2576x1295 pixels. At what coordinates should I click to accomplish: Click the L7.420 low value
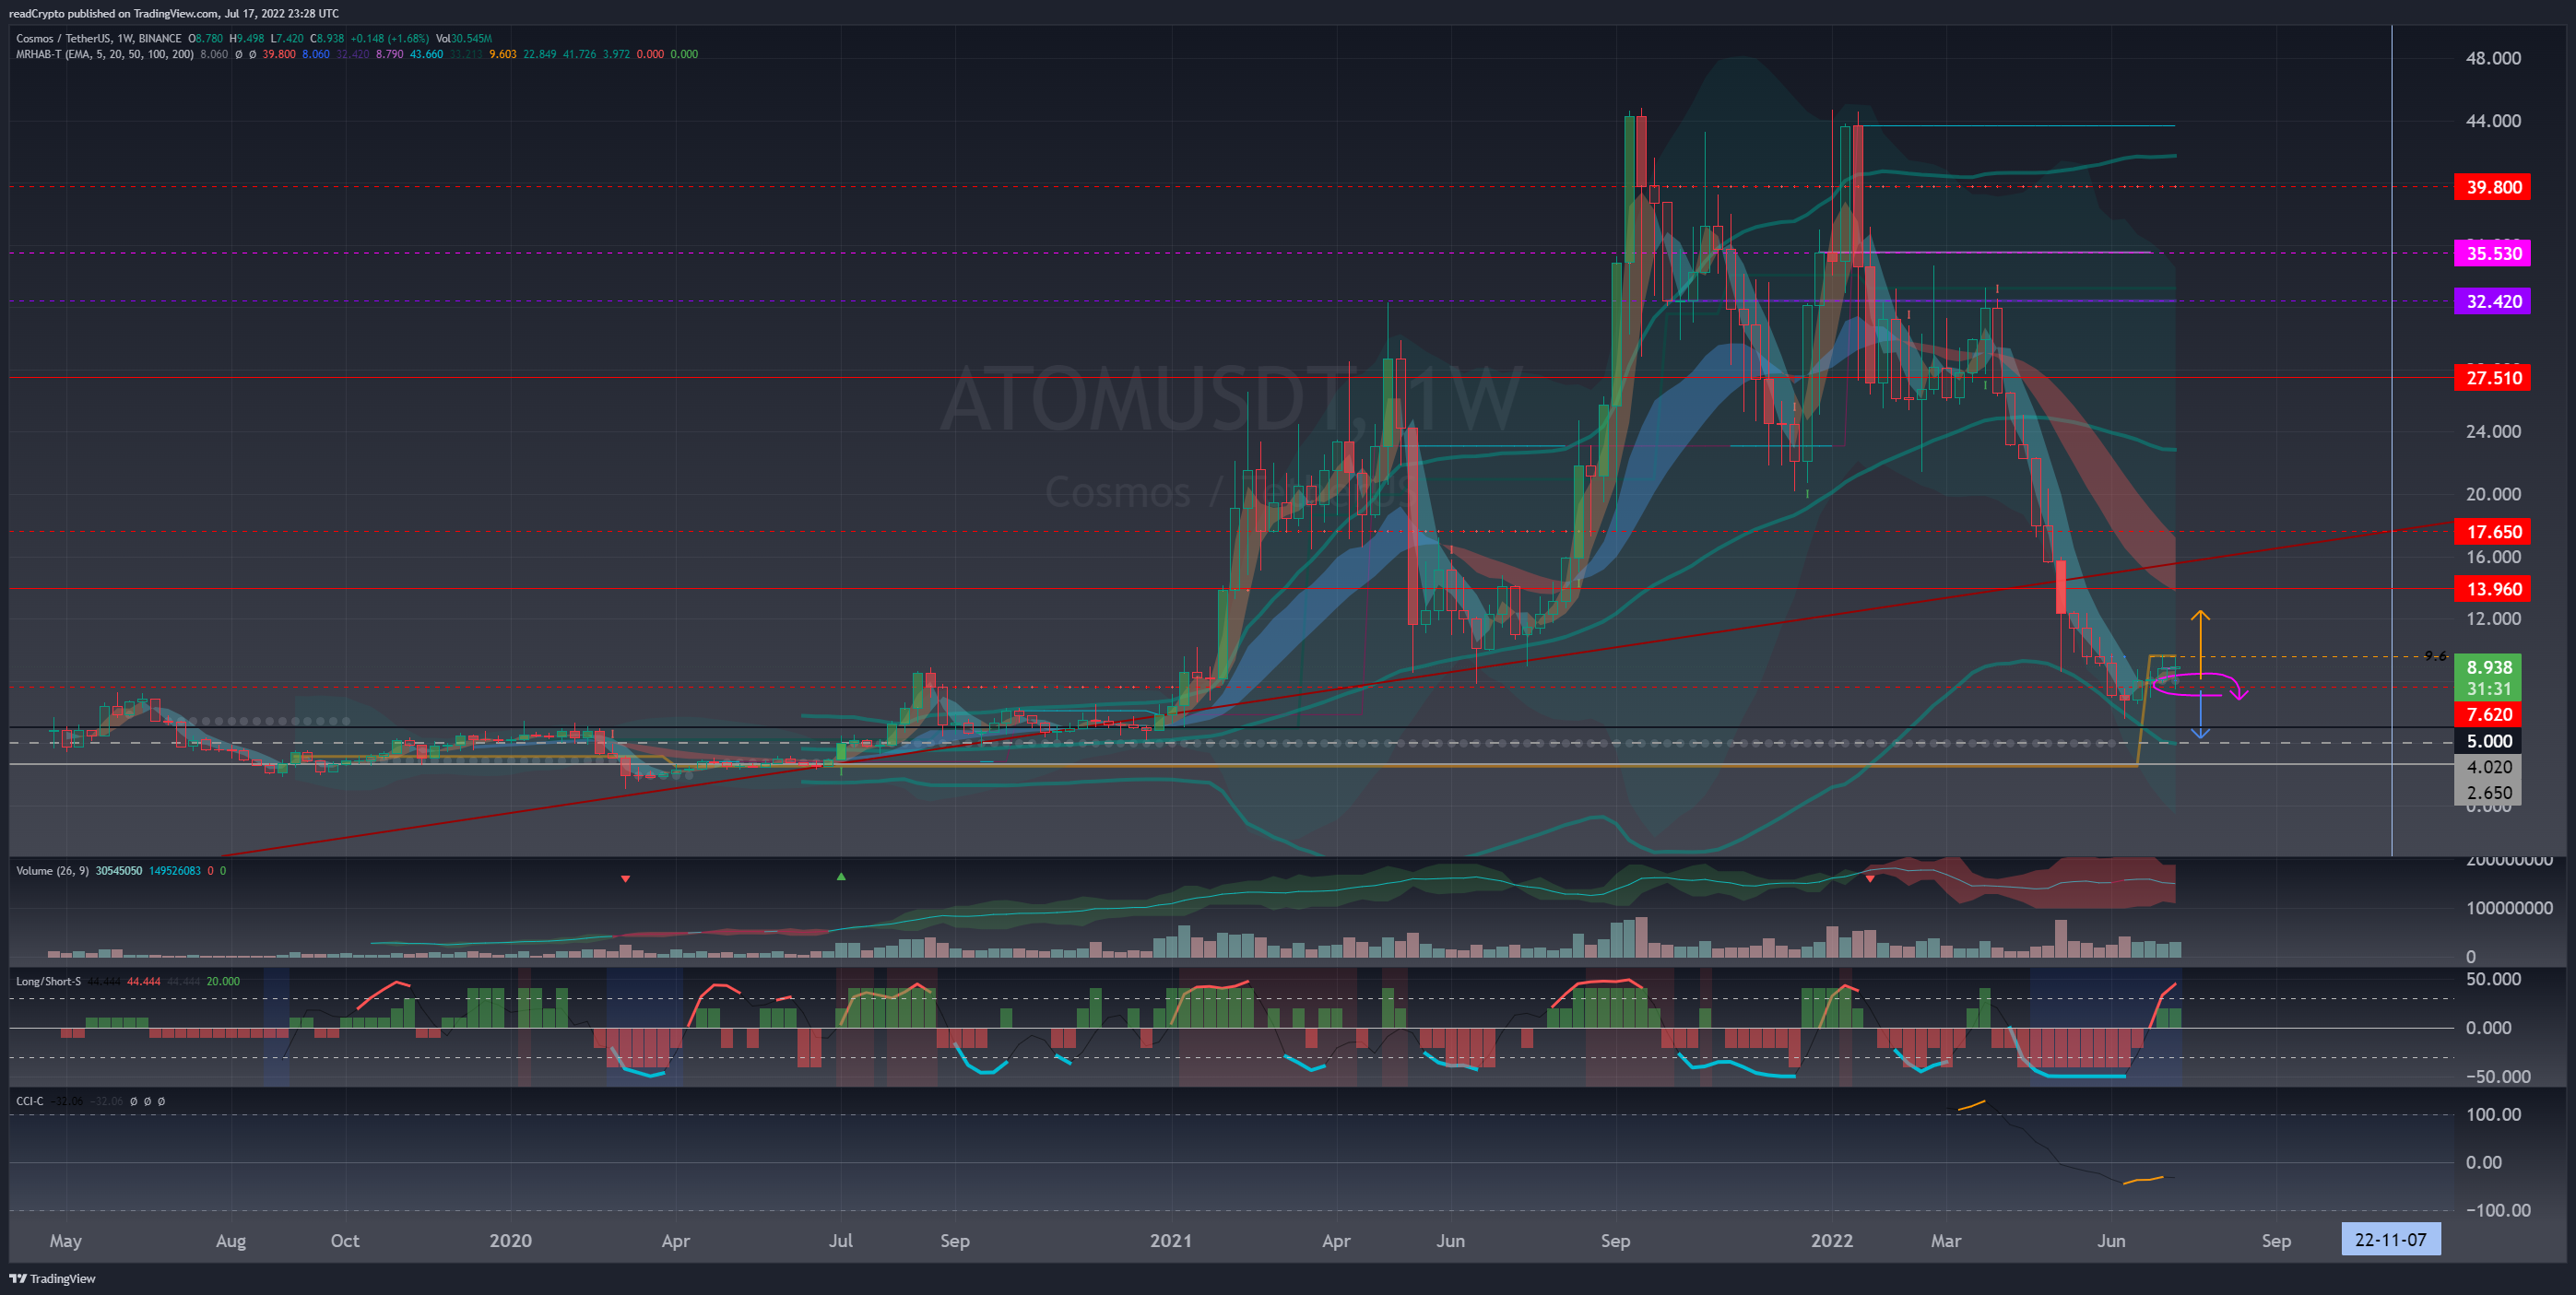pyautogui.click(x=288, y=38)
